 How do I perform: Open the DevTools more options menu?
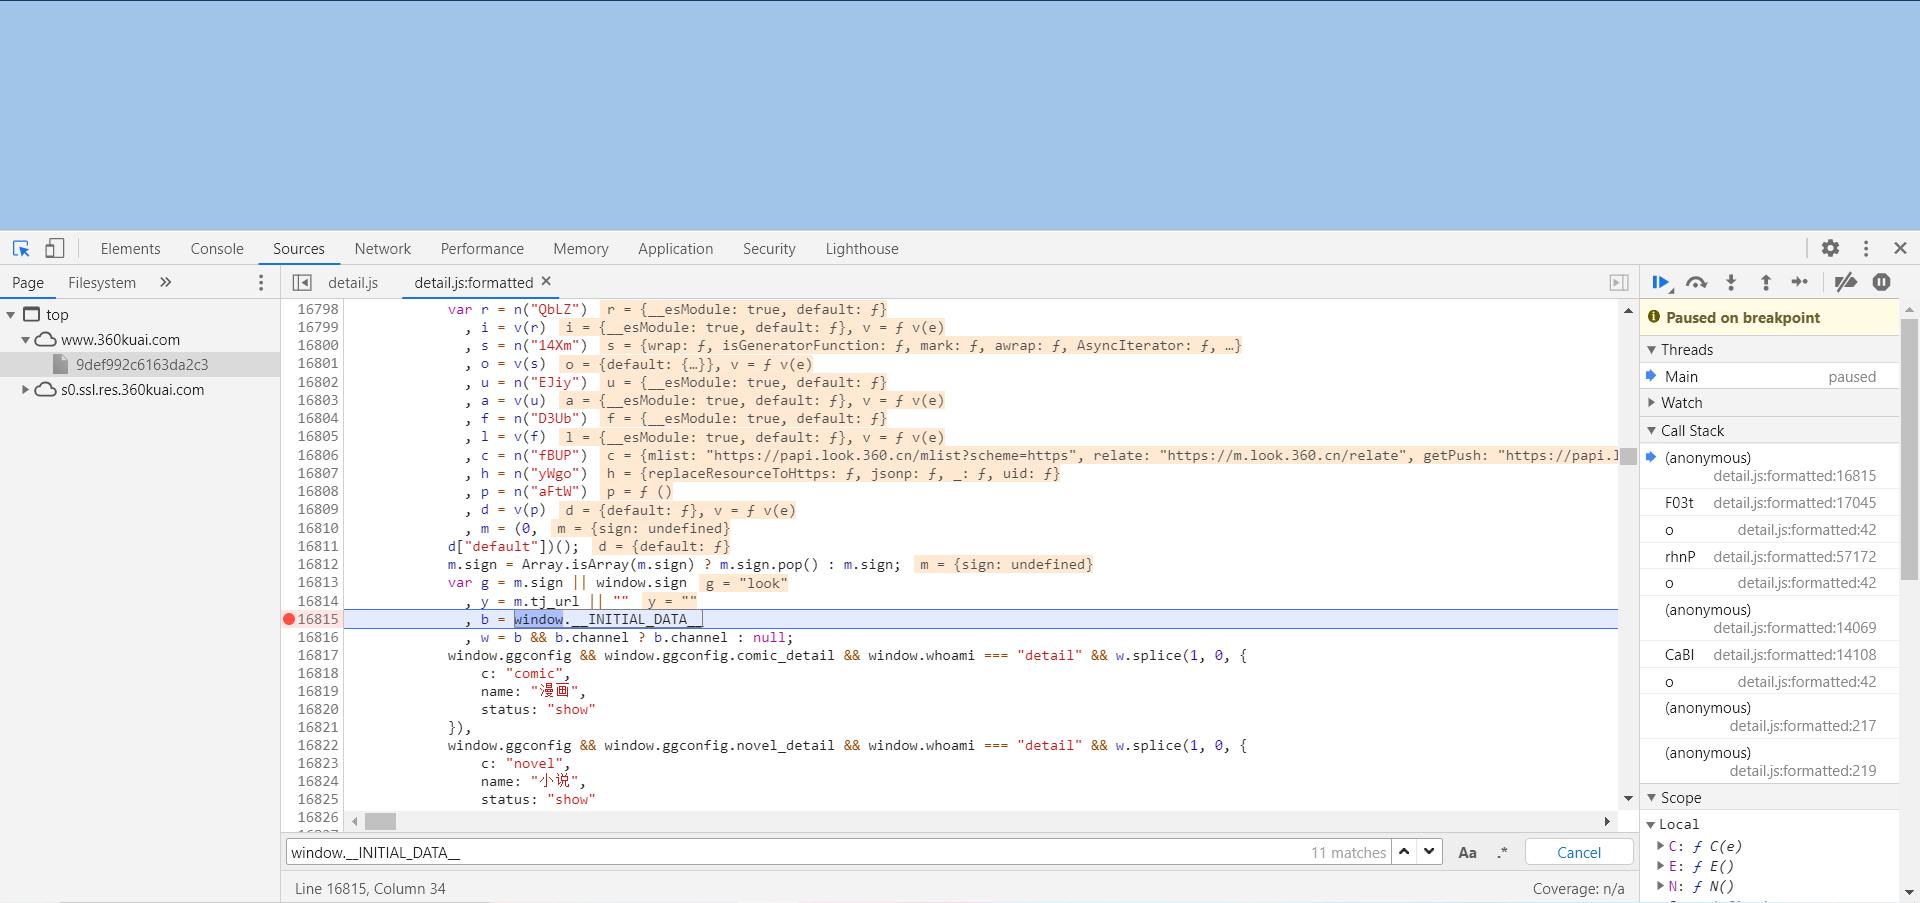[1866, 248]
